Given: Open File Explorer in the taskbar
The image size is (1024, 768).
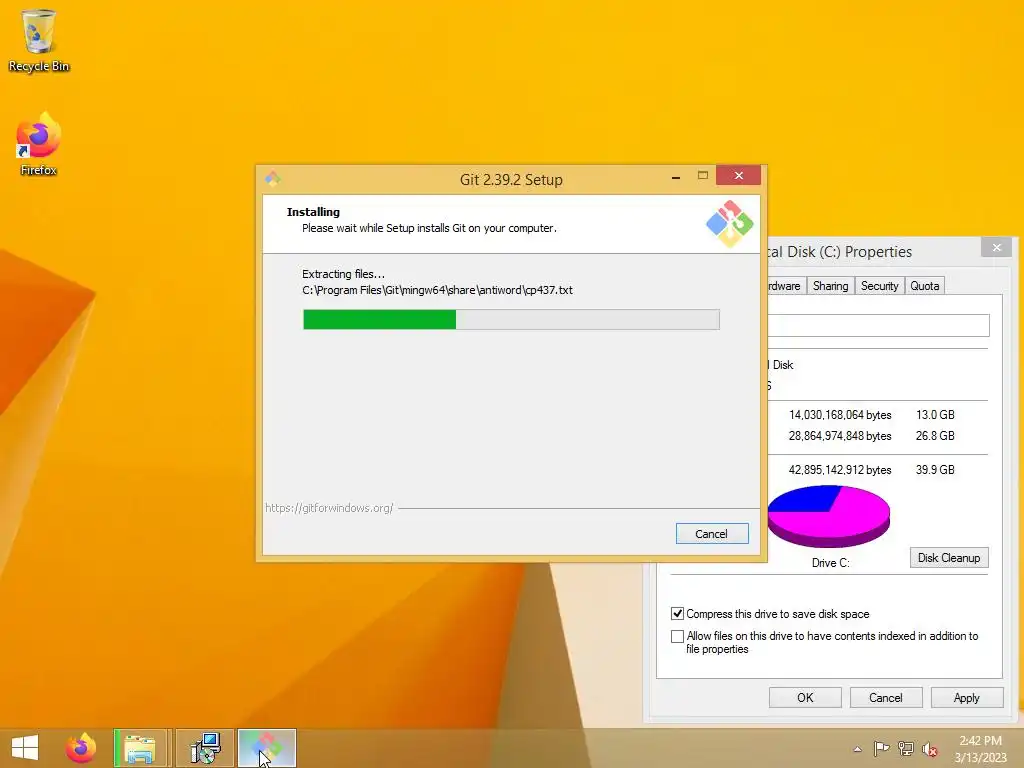Looking at the screenshot, I should 140,748.
